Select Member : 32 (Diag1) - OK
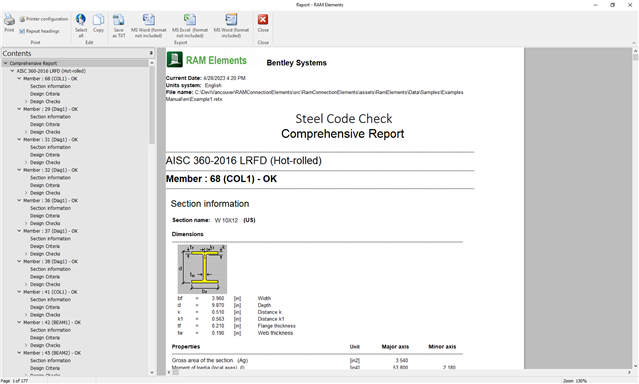639x384 pixels. point(51,170)
